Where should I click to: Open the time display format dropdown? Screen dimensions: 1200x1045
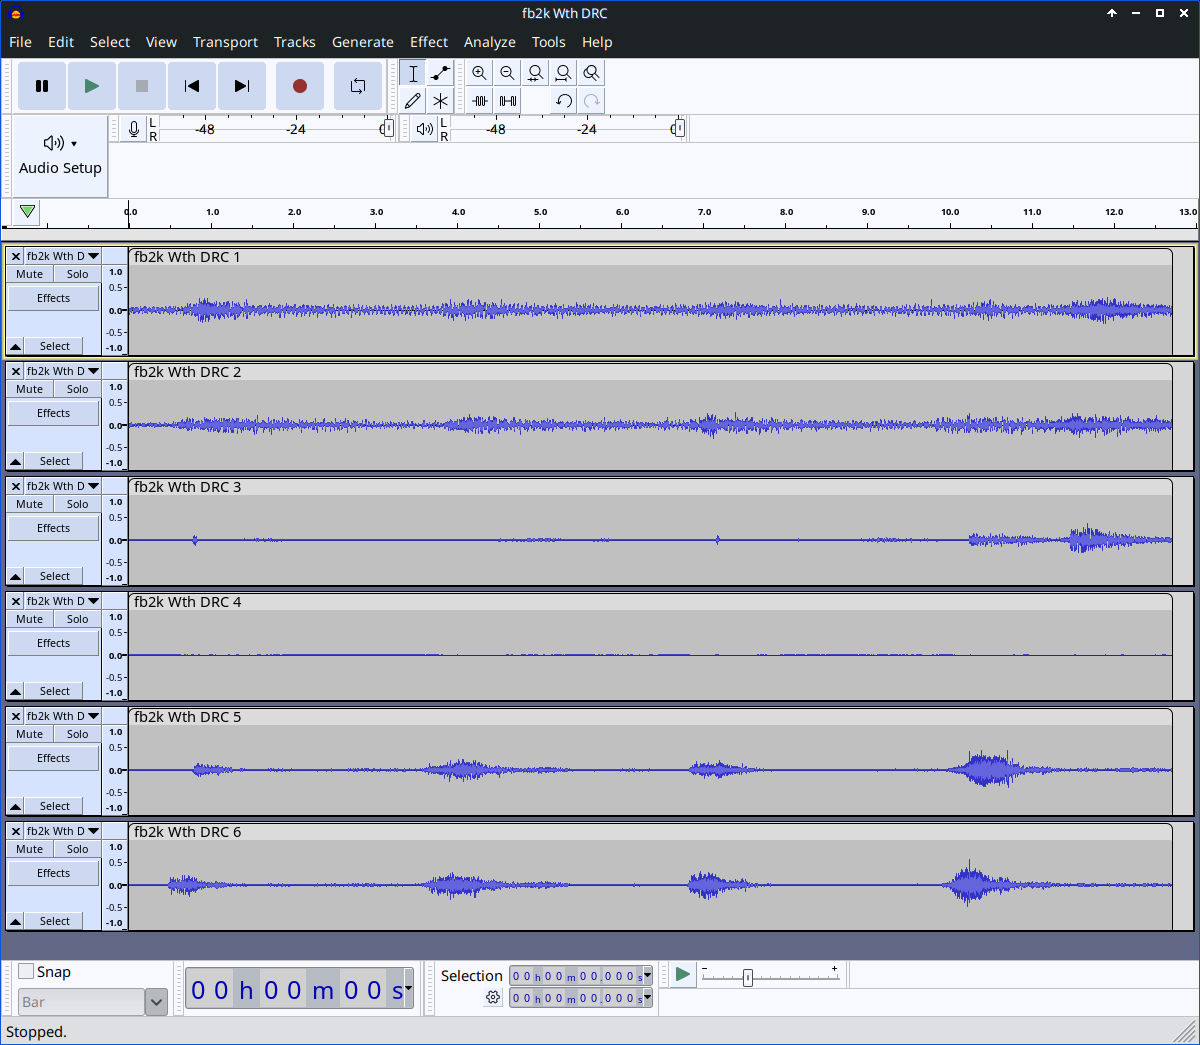point(408,988)
